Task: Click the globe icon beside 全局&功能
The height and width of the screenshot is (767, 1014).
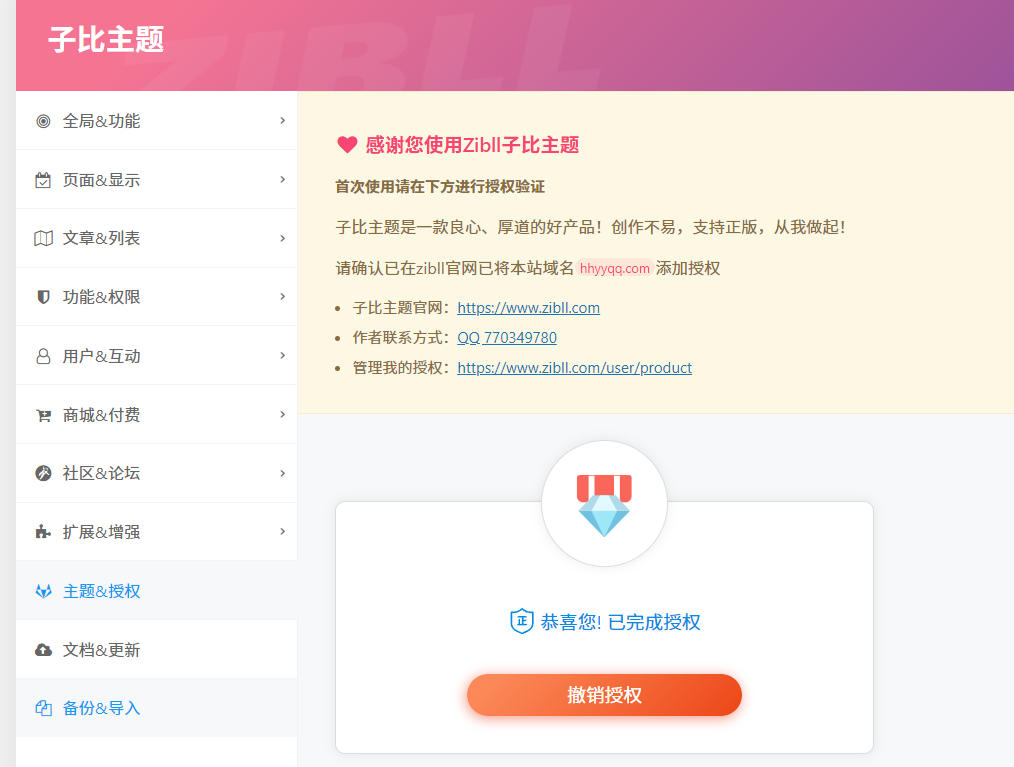Action: 43,120
